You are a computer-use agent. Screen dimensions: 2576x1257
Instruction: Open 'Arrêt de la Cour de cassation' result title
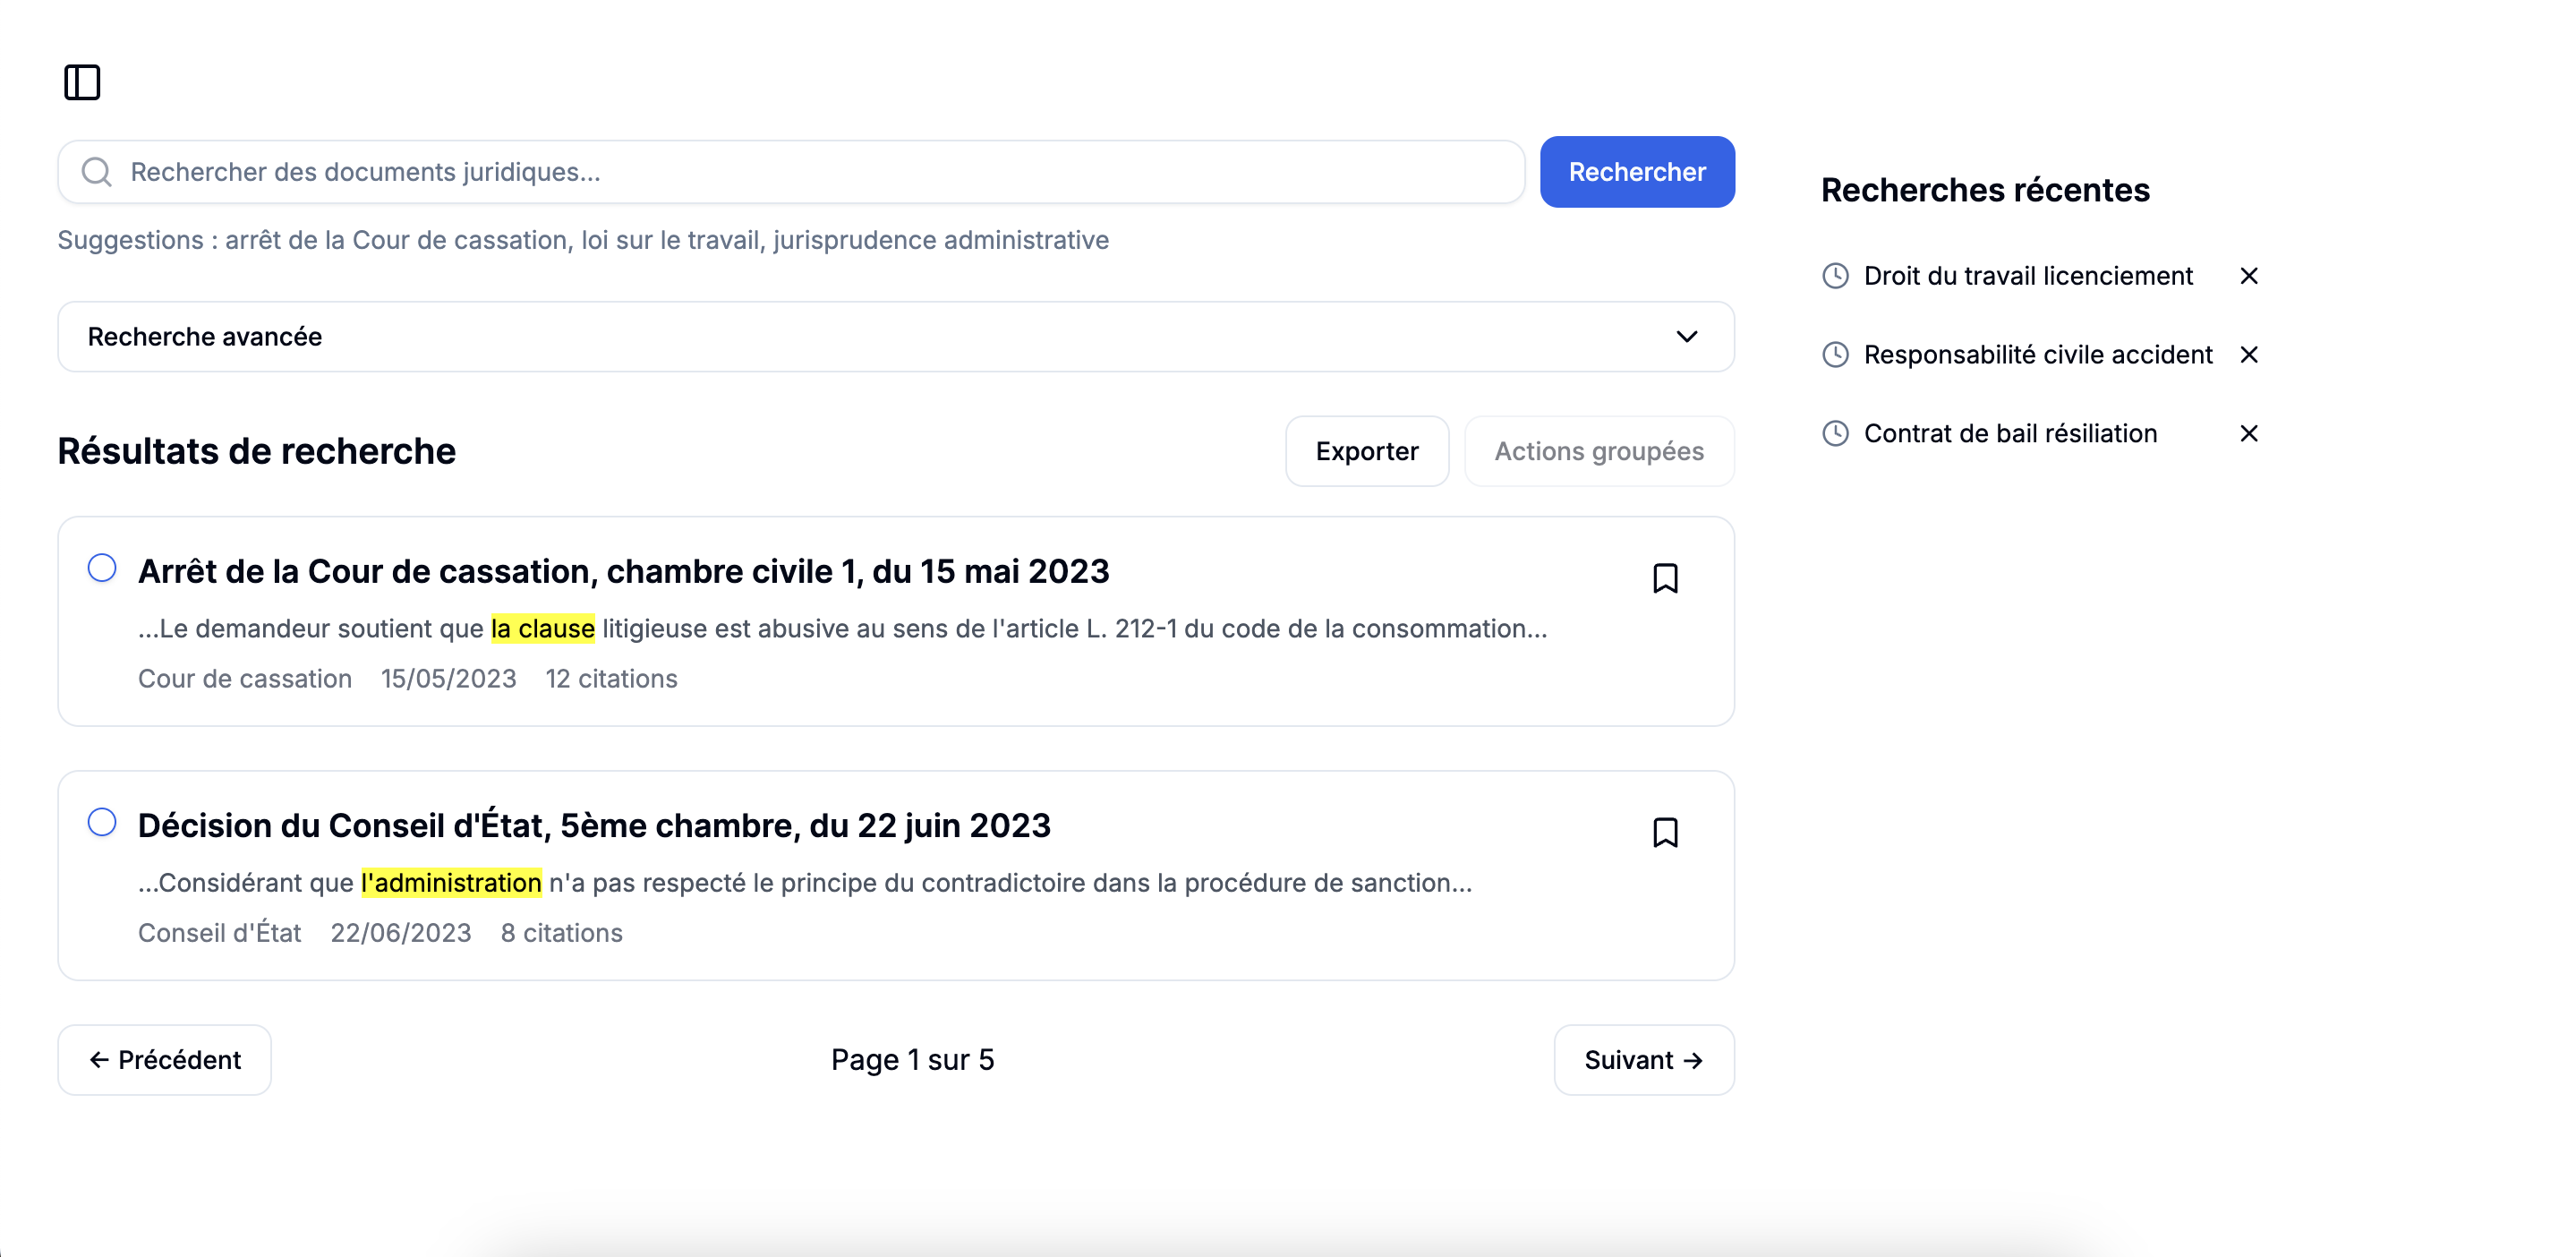pos(623,571)
